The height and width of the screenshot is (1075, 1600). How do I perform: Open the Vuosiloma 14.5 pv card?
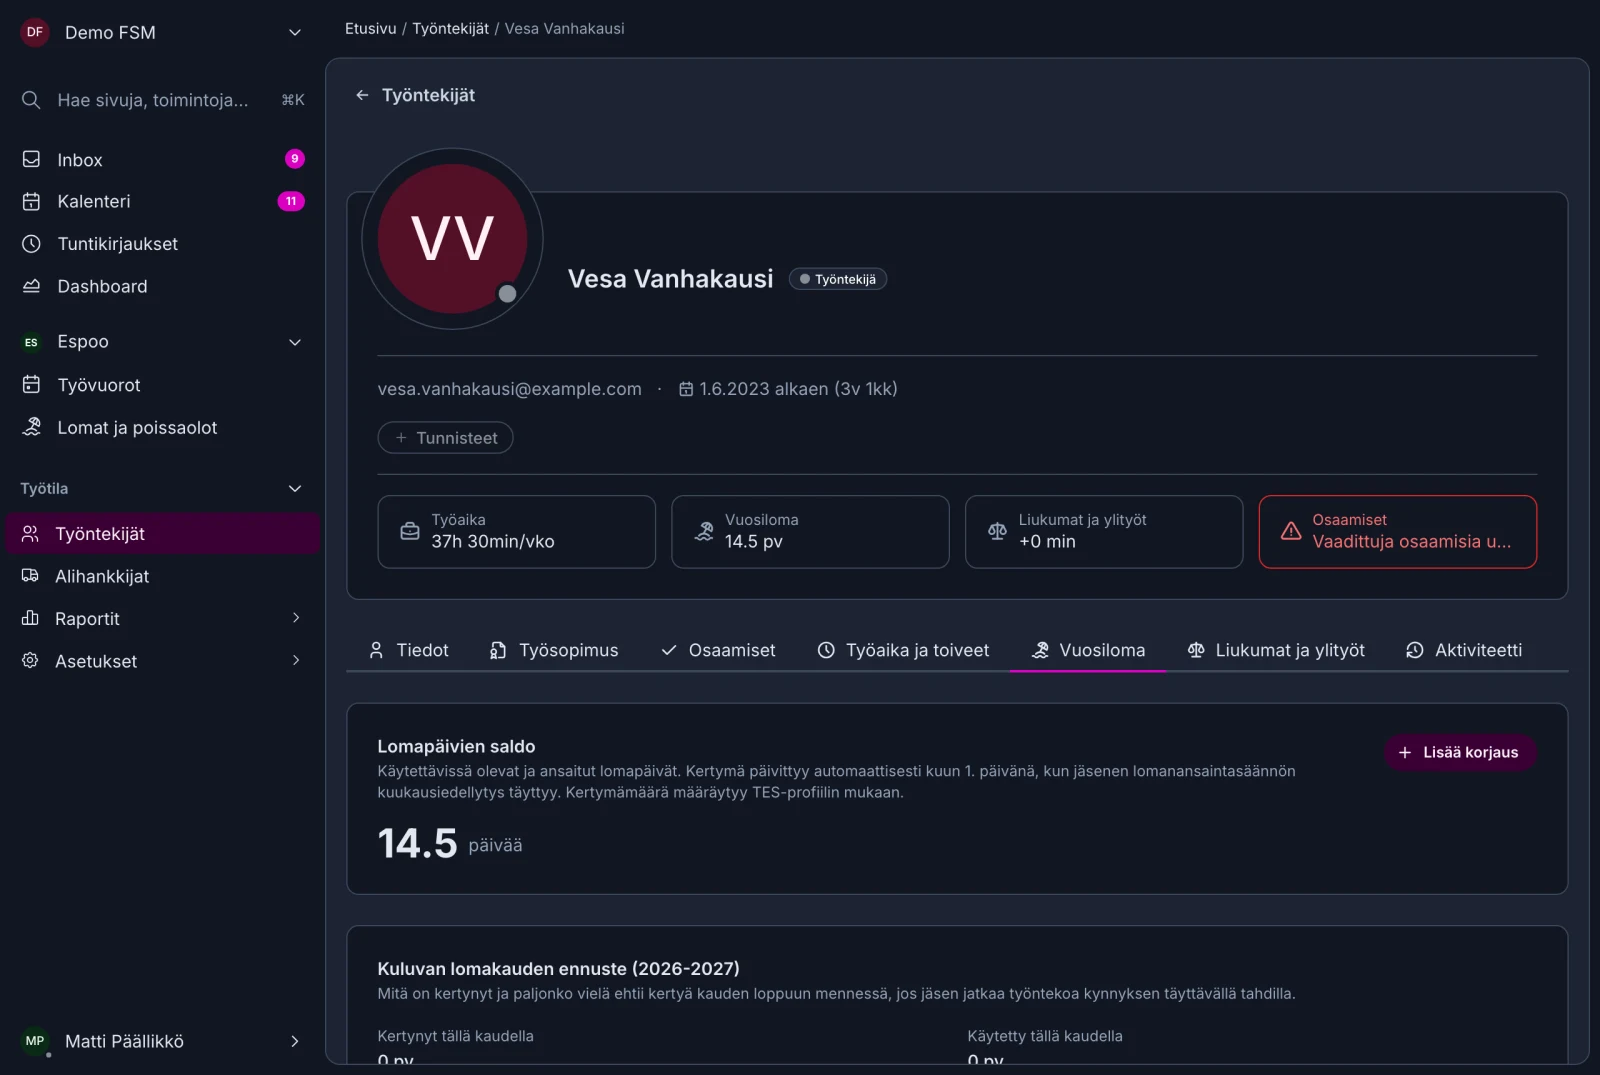(x=810, y=532)
